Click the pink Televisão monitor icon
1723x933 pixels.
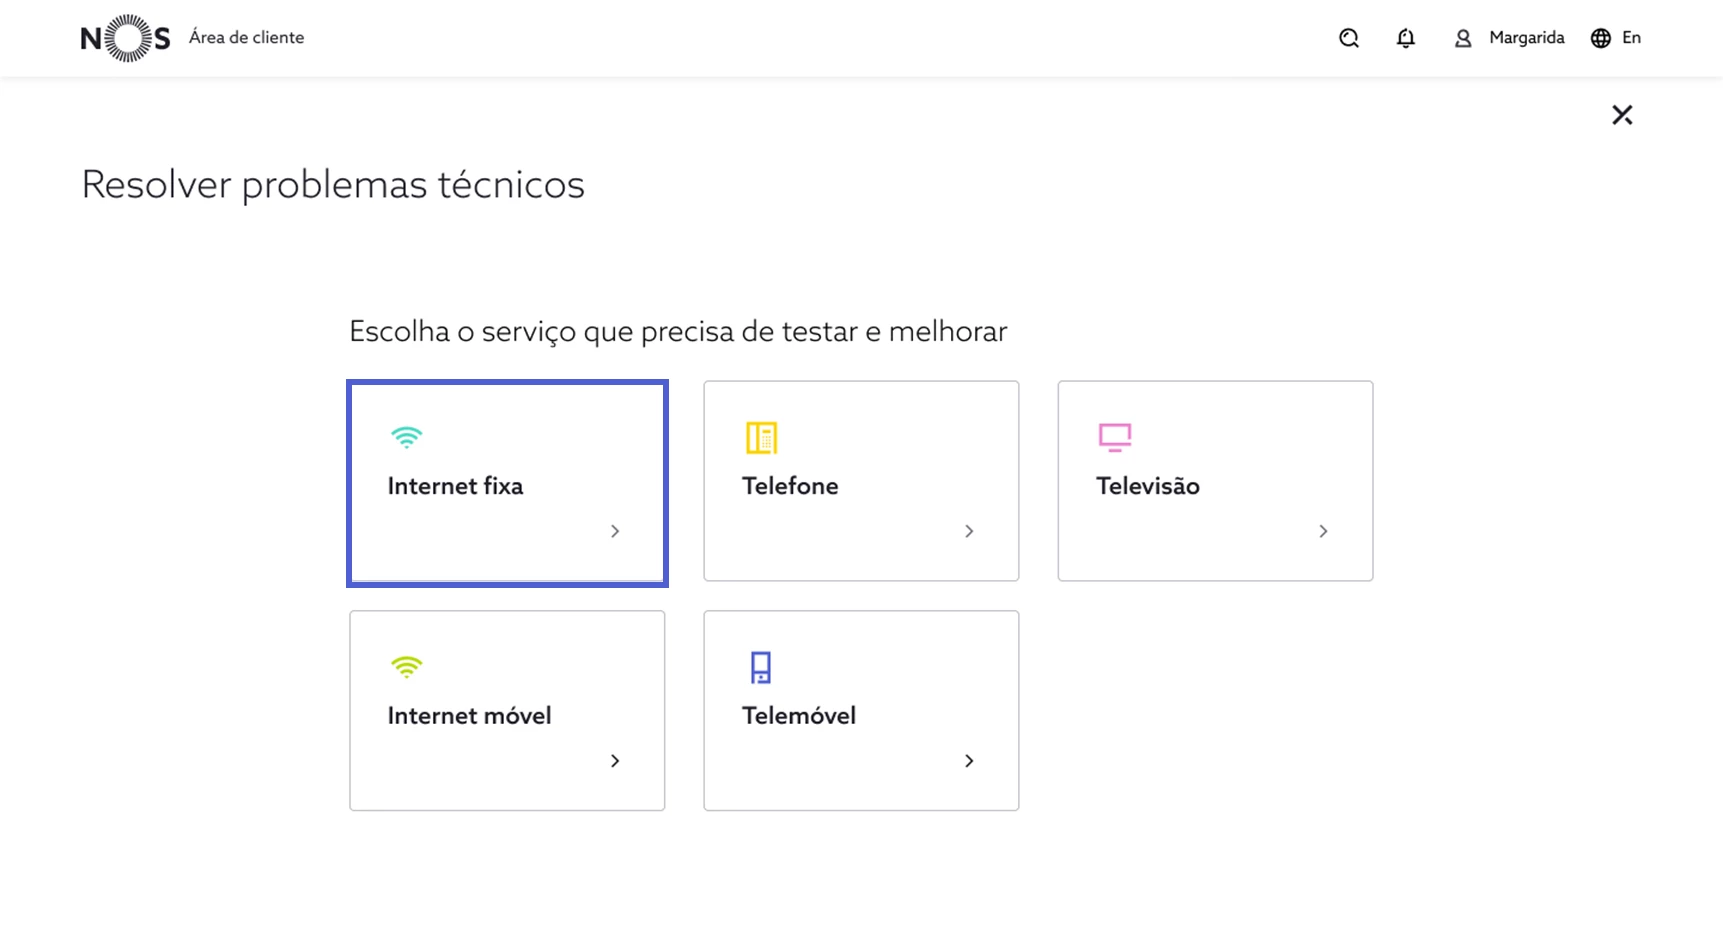pyautogui.click(x=1115, y=437)
